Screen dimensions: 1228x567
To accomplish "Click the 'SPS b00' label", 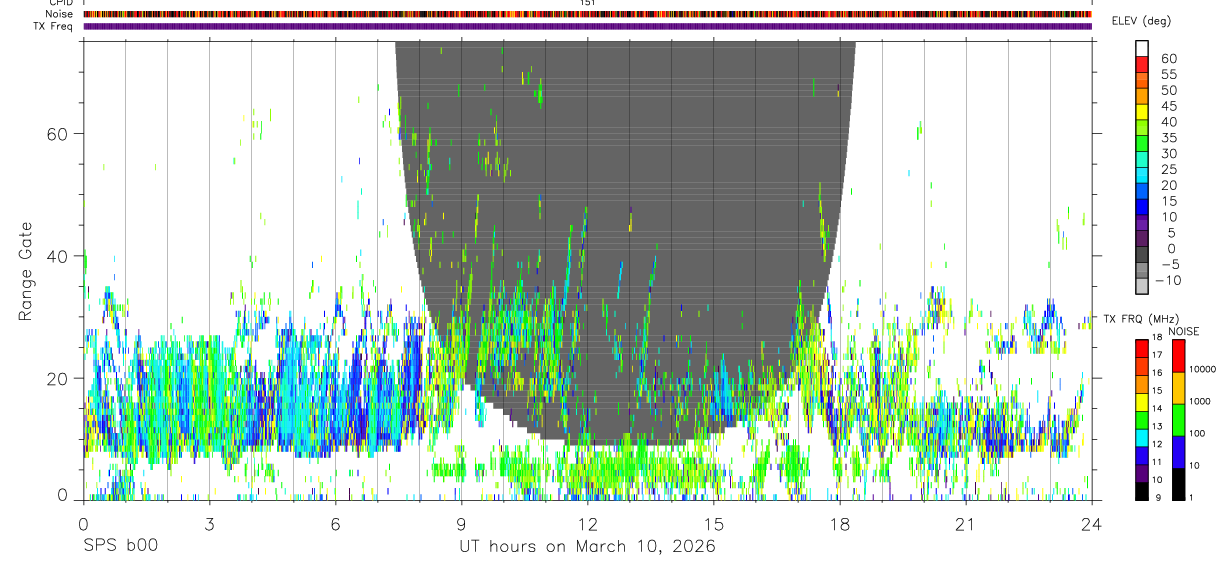I will coord(120,546).
